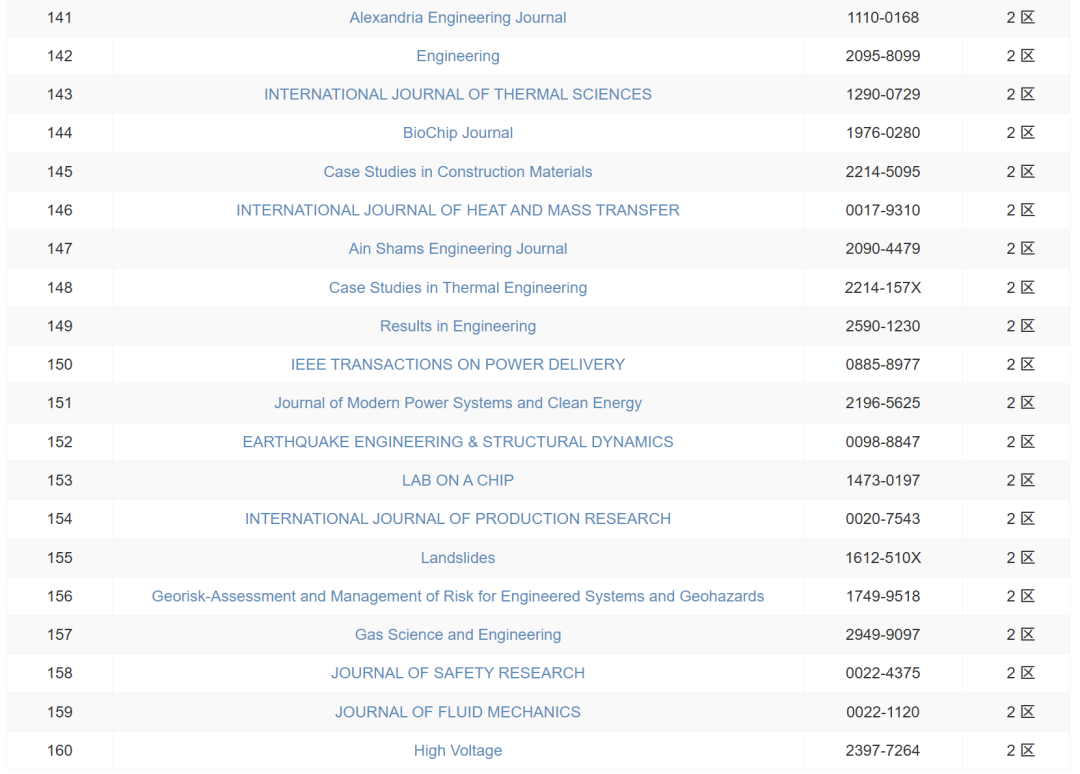Screen dimensions: 1080x774
Task: Select ISSN 2214-5095
Action: tap(882, 171)
